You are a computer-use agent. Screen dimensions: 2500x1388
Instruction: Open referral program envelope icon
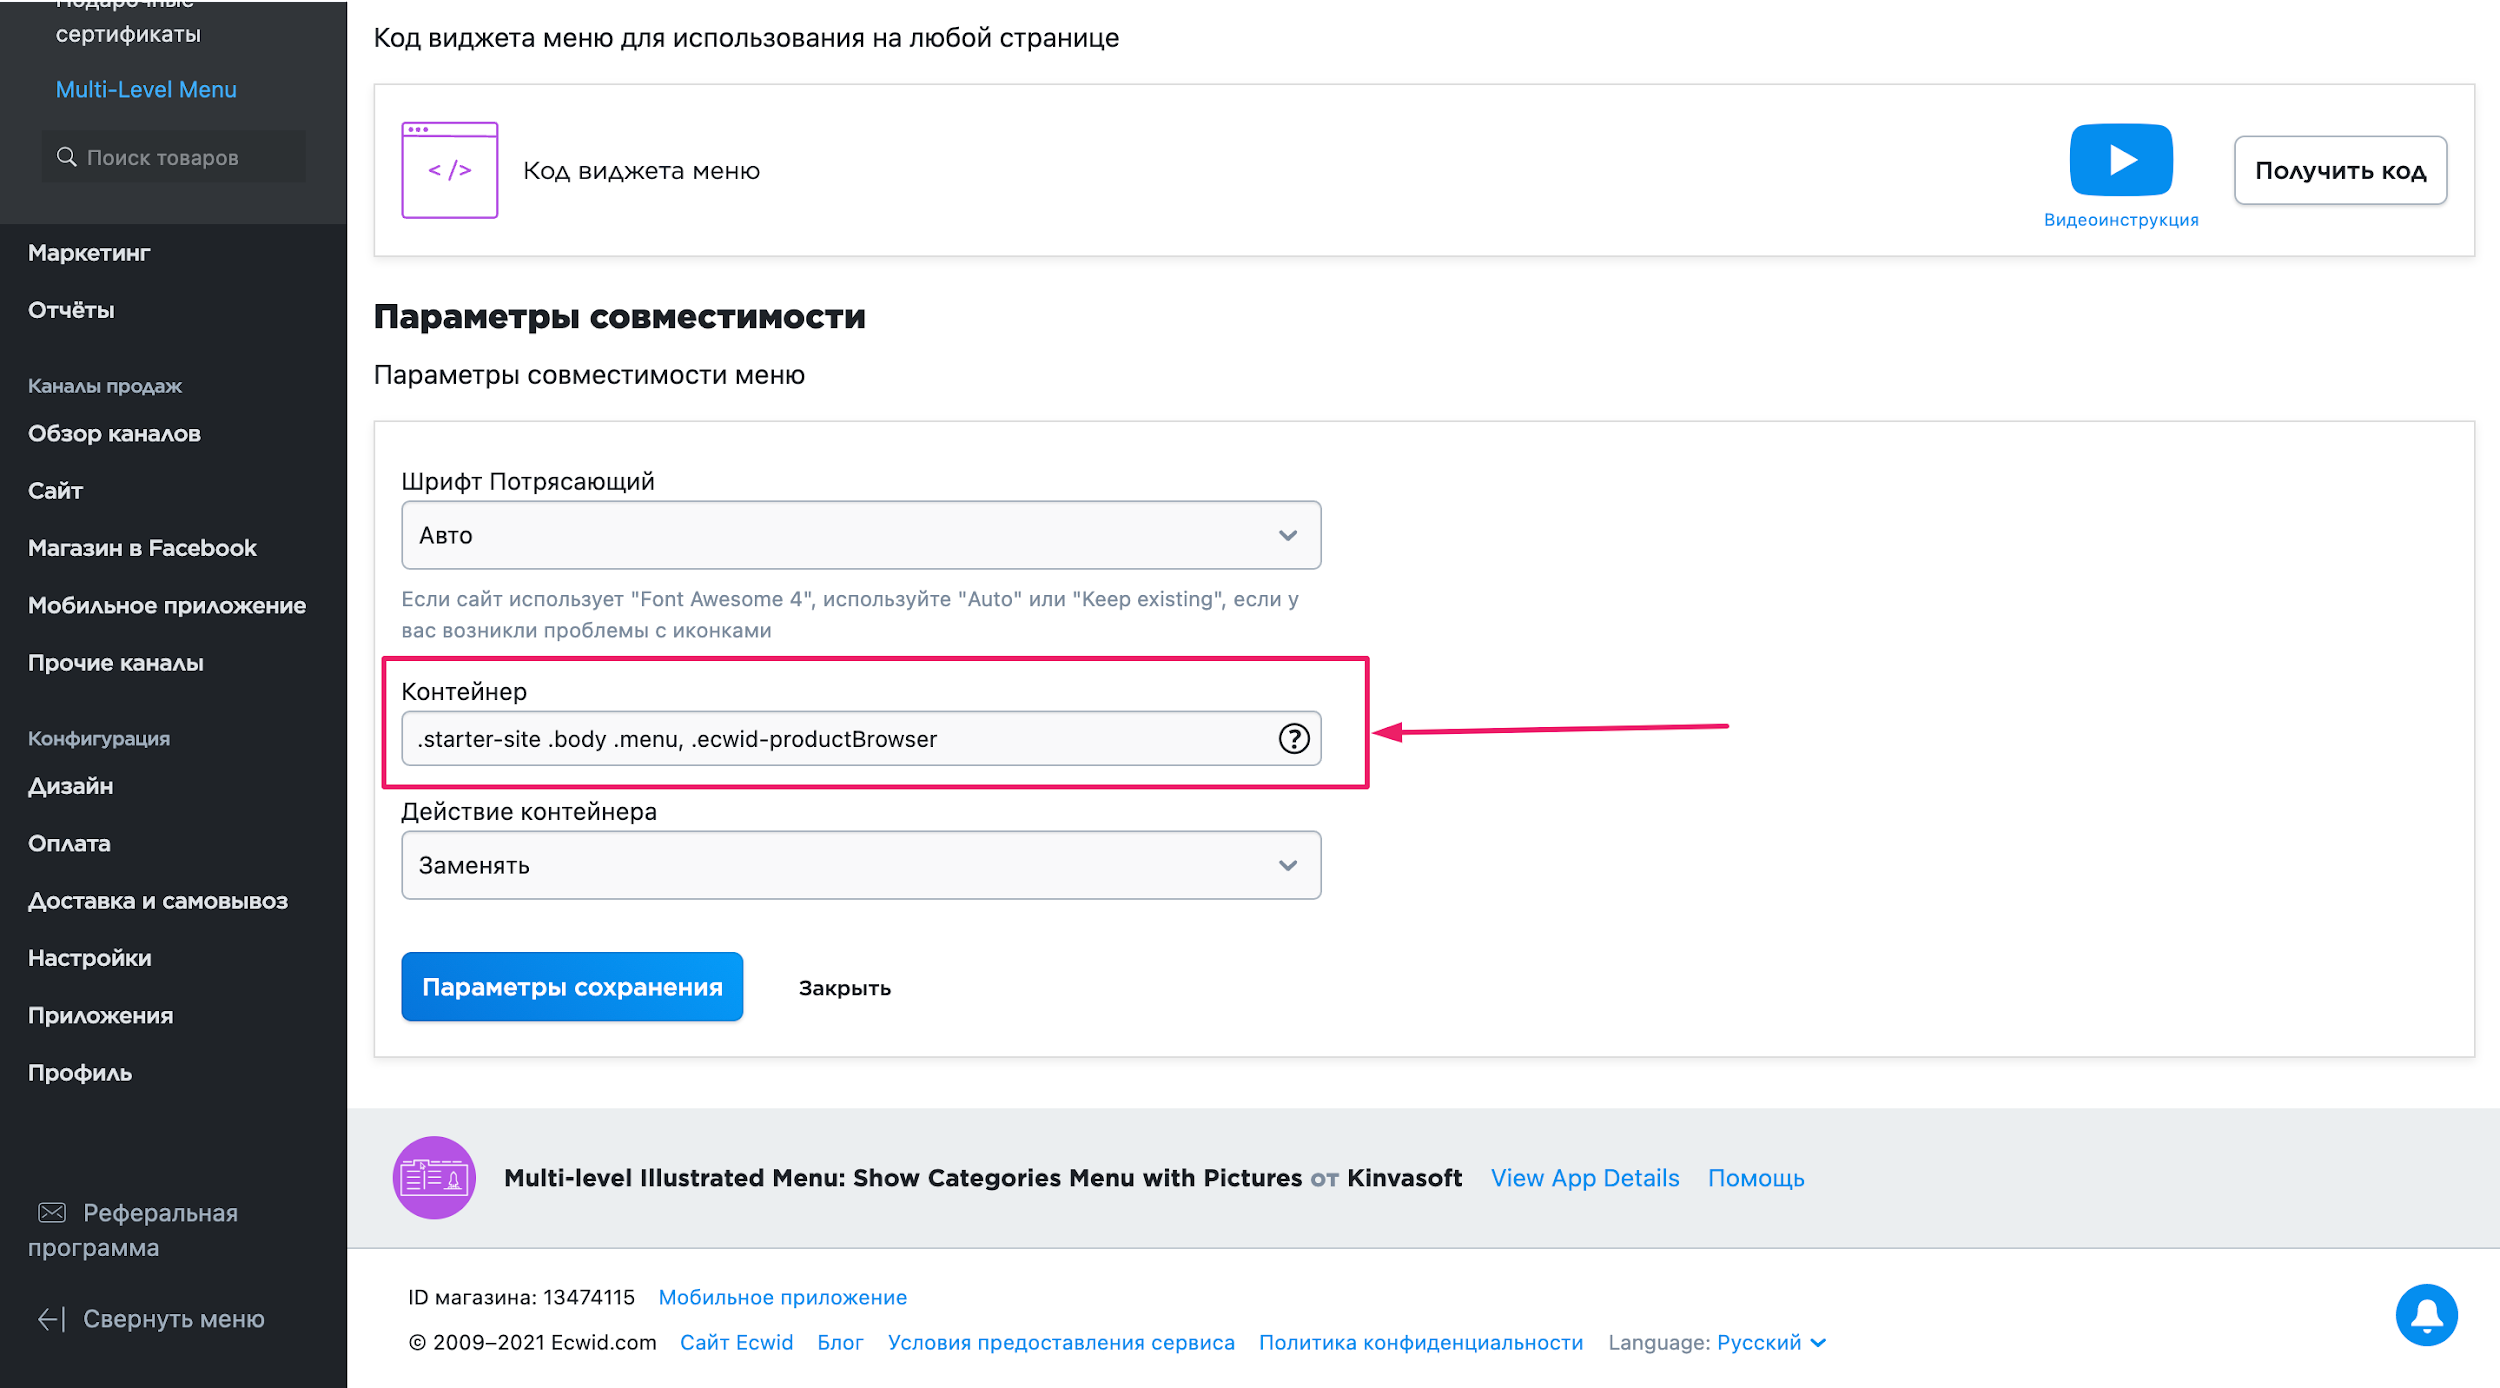click(x=52, y=1213)
